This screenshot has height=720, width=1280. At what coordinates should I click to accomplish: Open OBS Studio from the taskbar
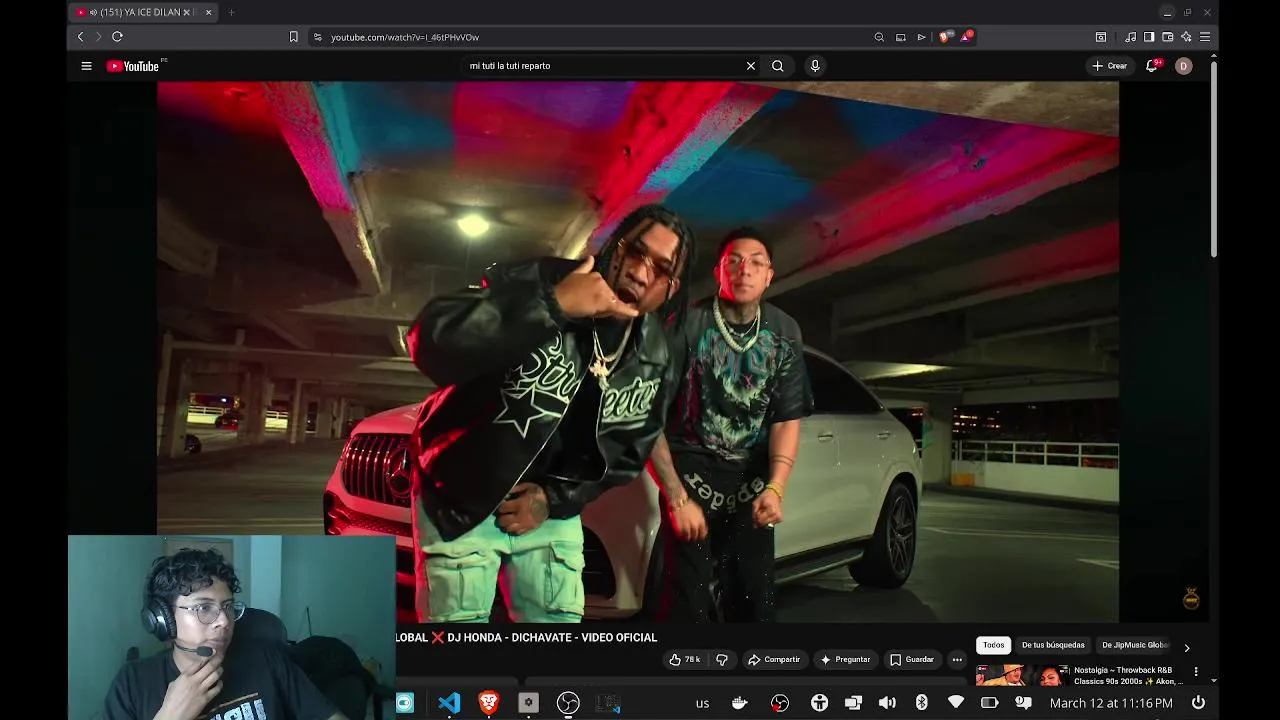[x=568, y=703]
